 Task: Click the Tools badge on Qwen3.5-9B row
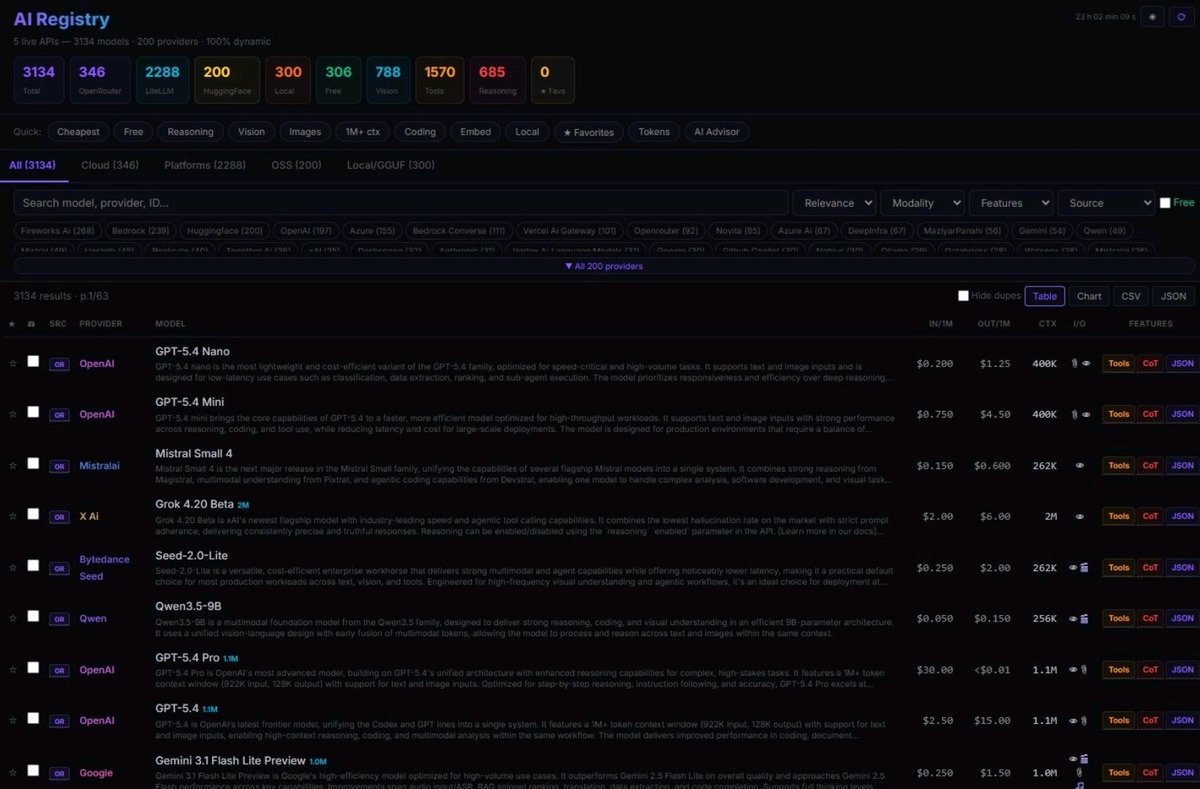[1118, 618]
